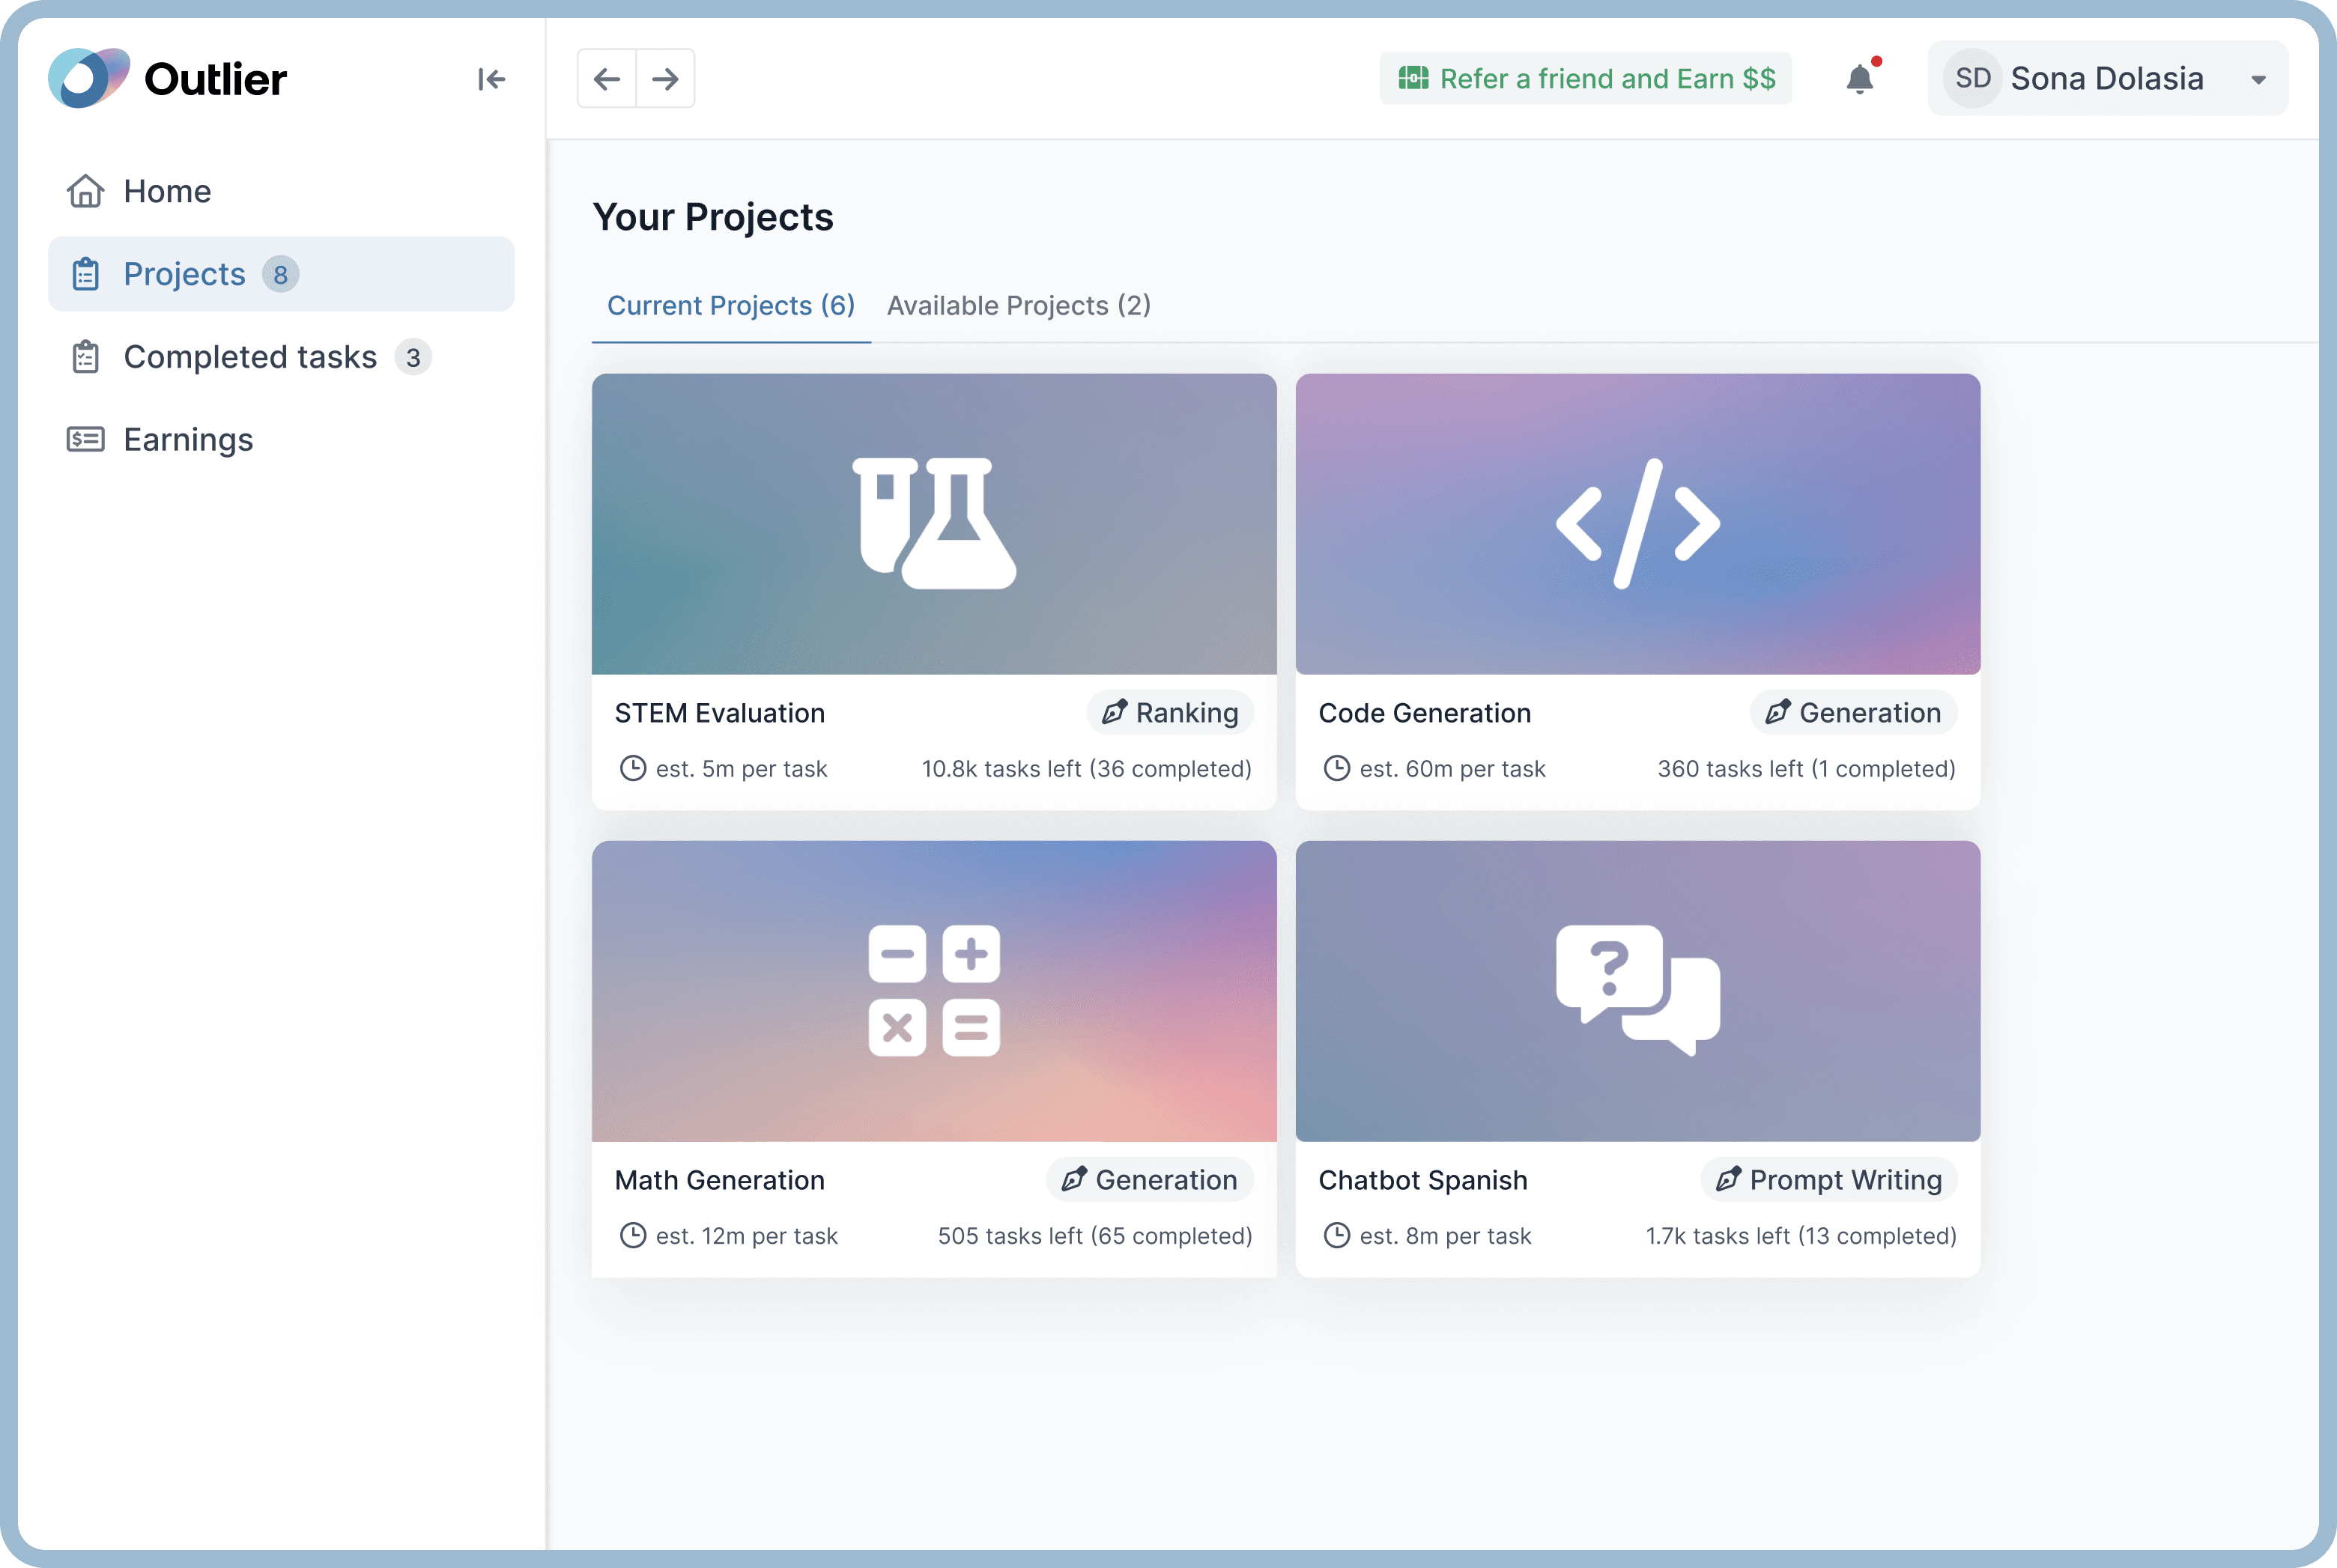Click the STEM Evaluation flask thumbnail
The height and width of the screenshot is (1568, 2337).
coord(933,524)
